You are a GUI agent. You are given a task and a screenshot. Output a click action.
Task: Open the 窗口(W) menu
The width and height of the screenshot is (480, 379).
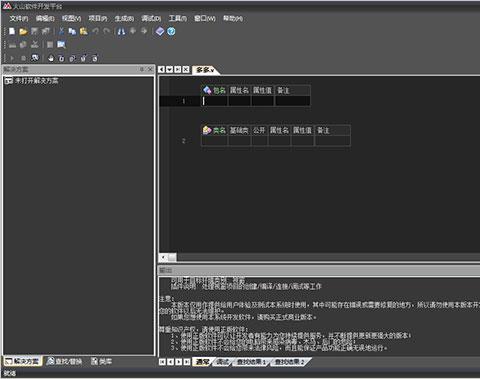pos(205,18)
